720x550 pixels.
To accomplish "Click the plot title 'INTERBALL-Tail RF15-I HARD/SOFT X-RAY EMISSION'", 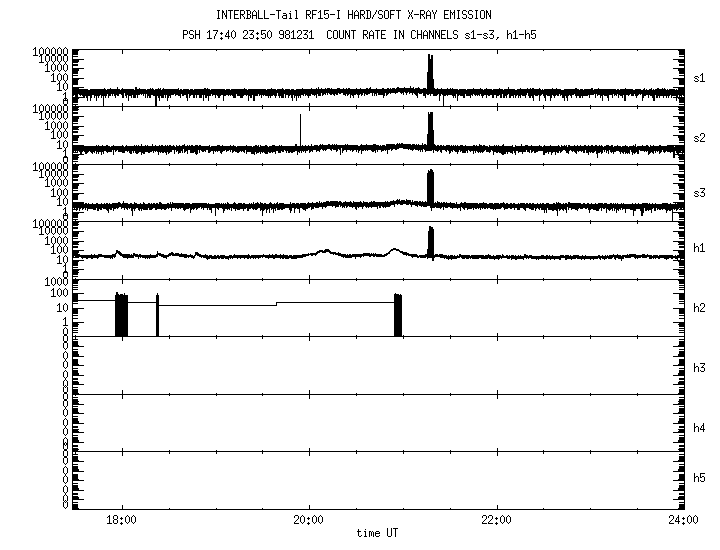I will pyautogui.click(x=353, y=14).
